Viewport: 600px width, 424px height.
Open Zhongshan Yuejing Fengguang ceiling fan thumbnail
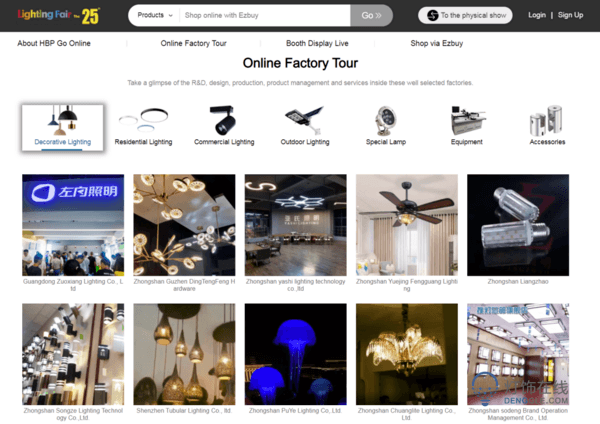(x=407, y=225)
